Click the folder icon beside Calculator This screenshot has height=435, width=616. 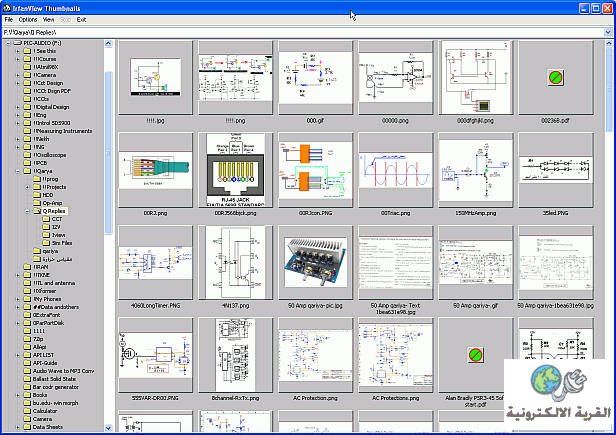pos(27,411)
